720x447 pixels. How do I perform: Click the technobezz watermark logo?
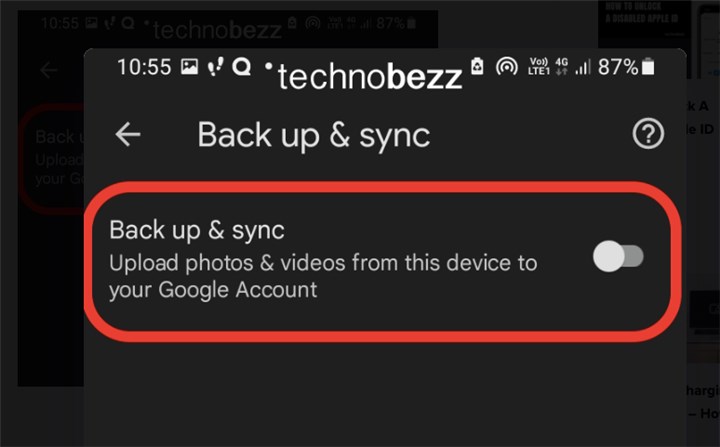370,76
